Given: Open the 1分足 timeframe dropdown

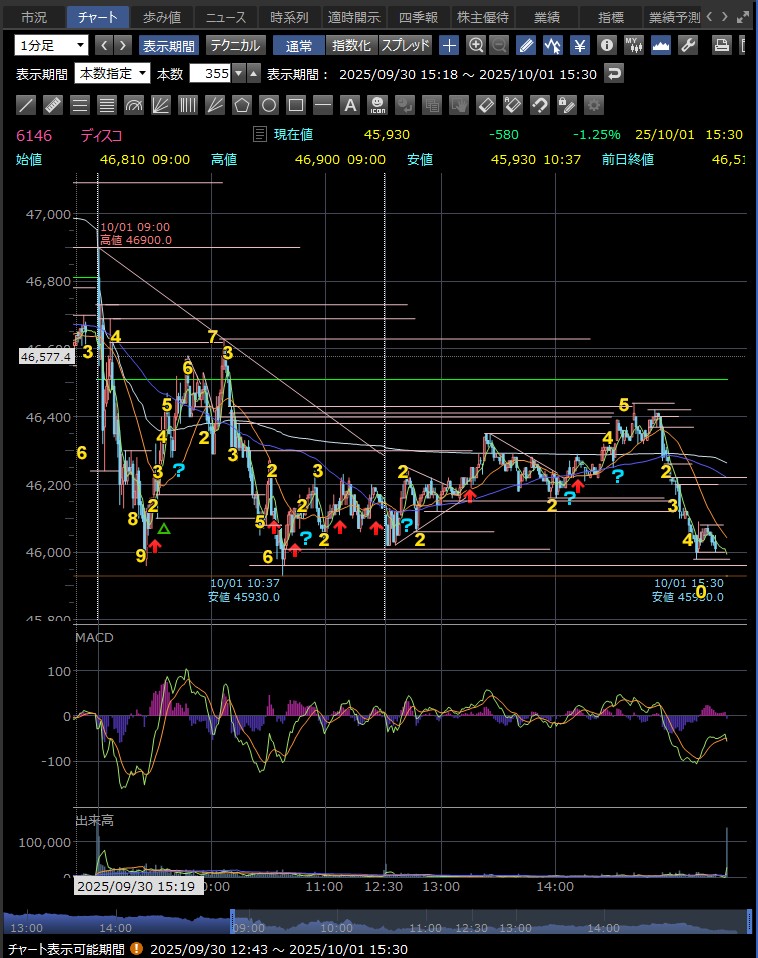Looking at the screenshot, I should coord(51,45).
